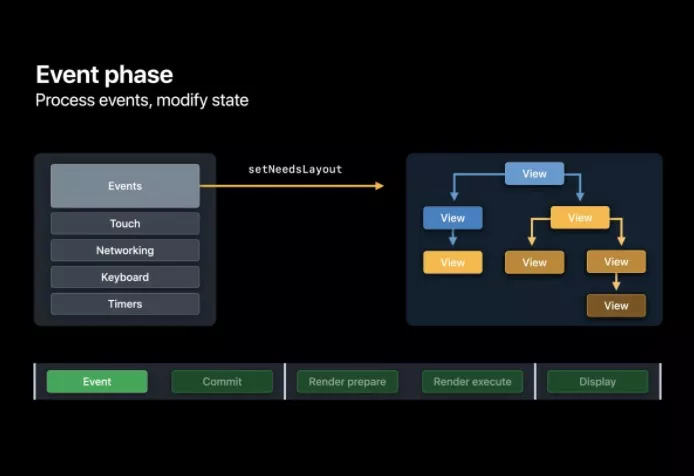This screenshot has height=476, width=694.
Task: Click the yellow View child of the root
Action: tap(580, 217)
